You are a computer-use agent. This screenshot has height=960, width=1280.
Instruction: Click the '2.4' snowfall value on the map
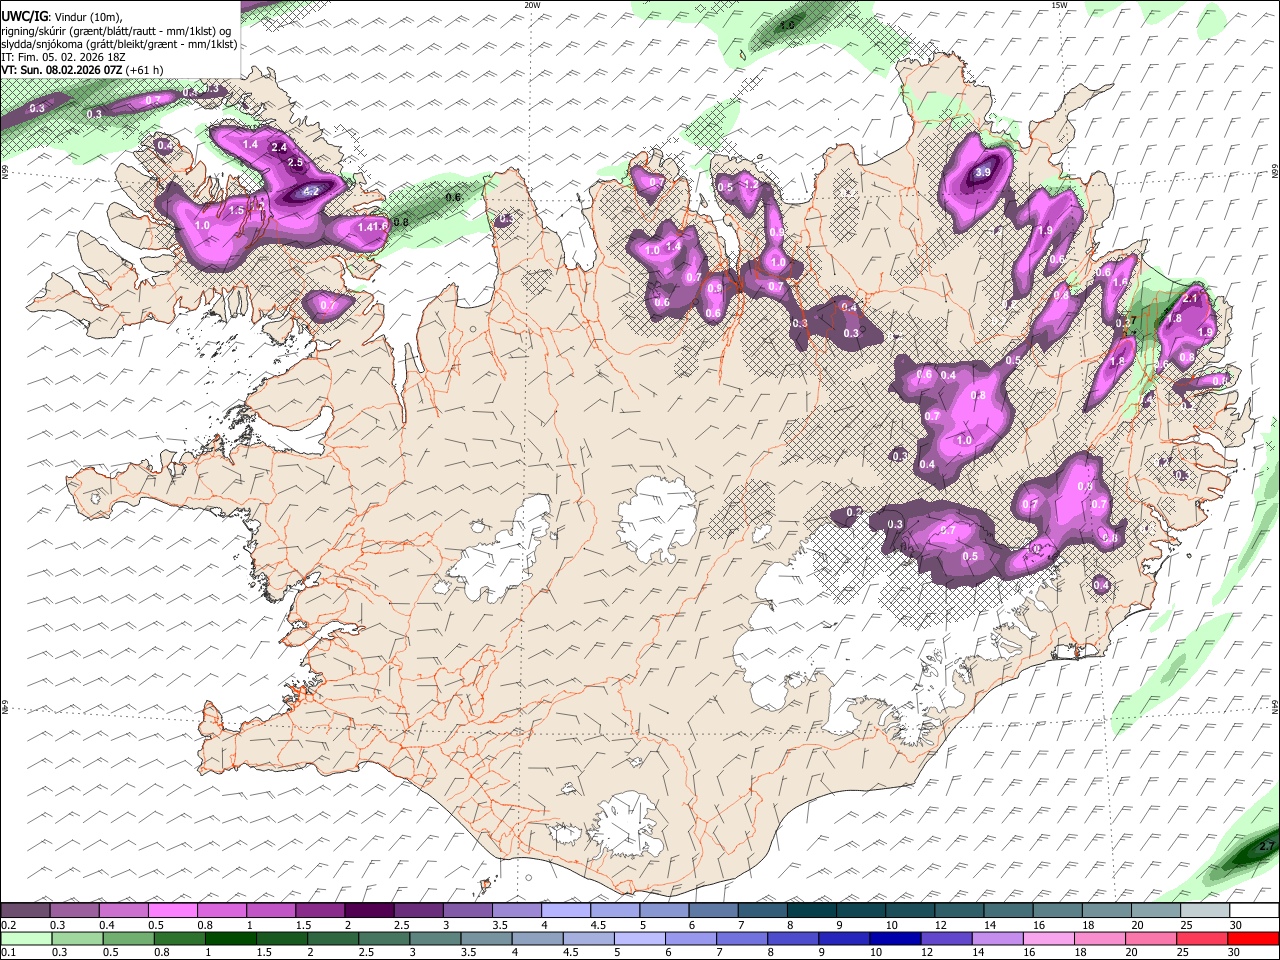(x=279, y=148)
